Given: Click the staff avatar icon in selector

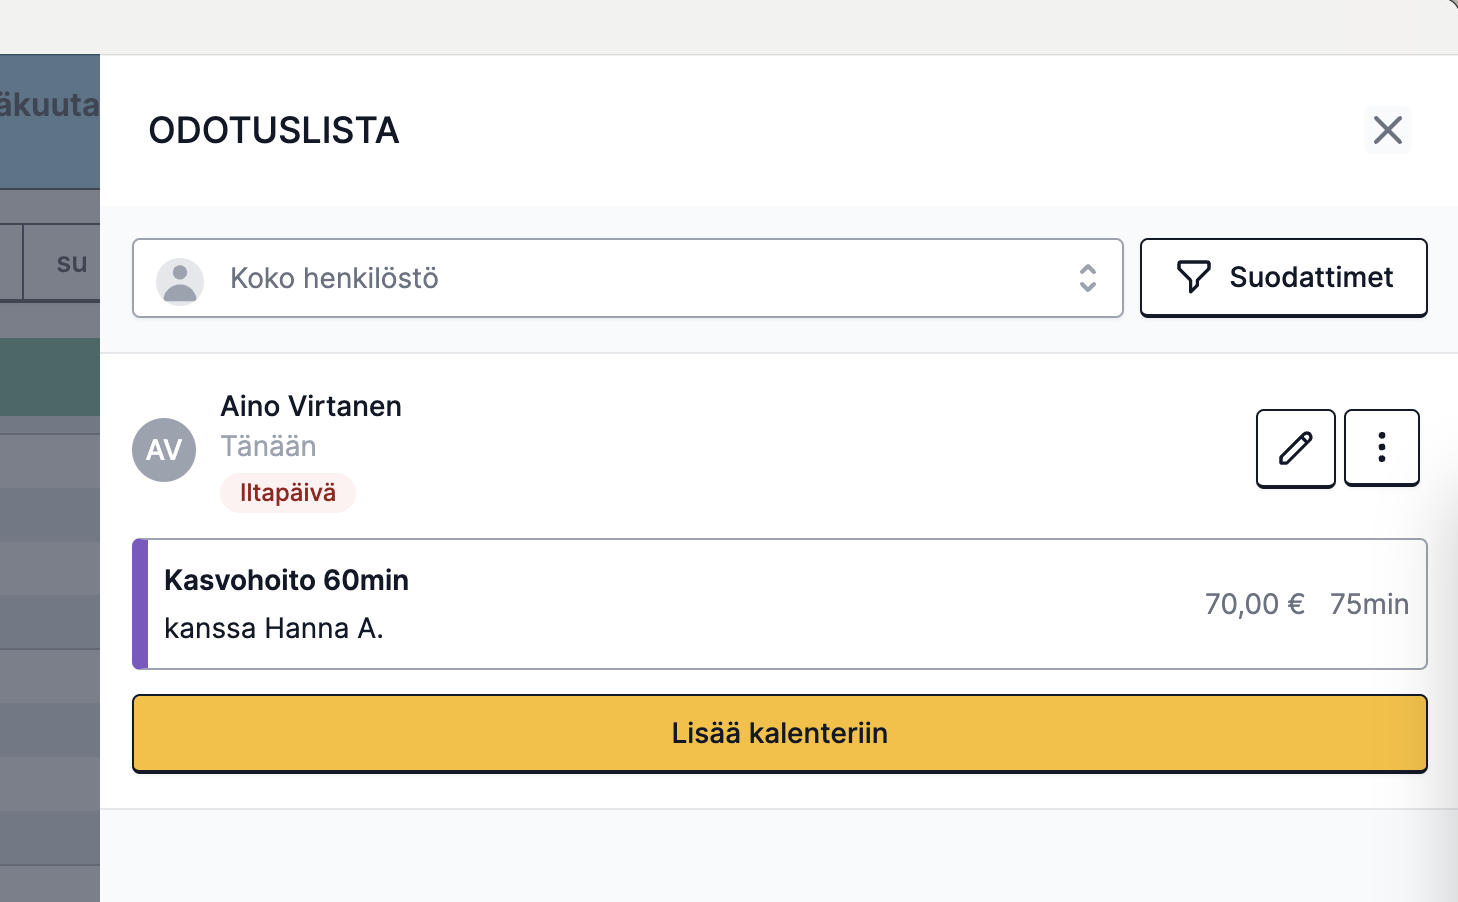Looking at the screenshot, I should pyautogui.click(x=180, y=281).
